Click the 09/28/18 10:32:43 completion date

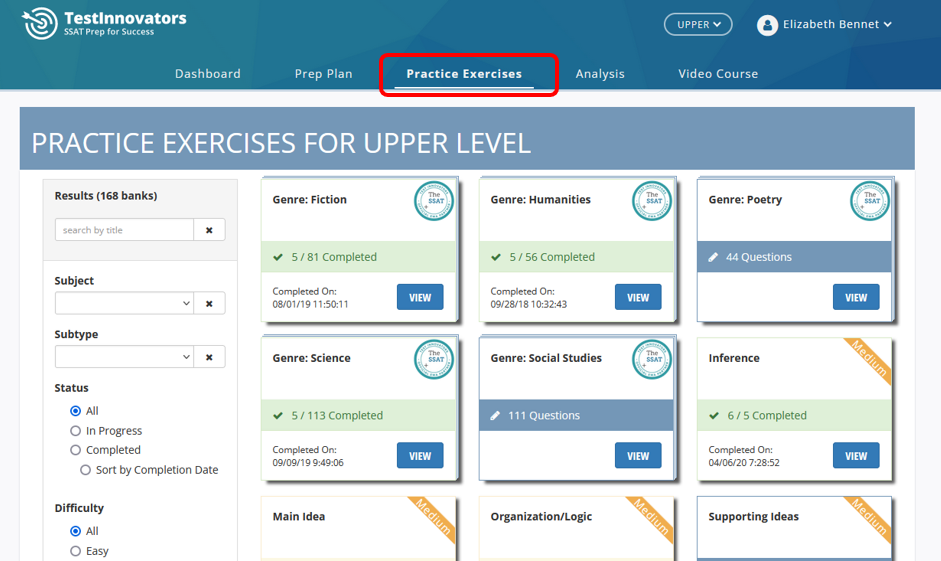pos(528,304)
